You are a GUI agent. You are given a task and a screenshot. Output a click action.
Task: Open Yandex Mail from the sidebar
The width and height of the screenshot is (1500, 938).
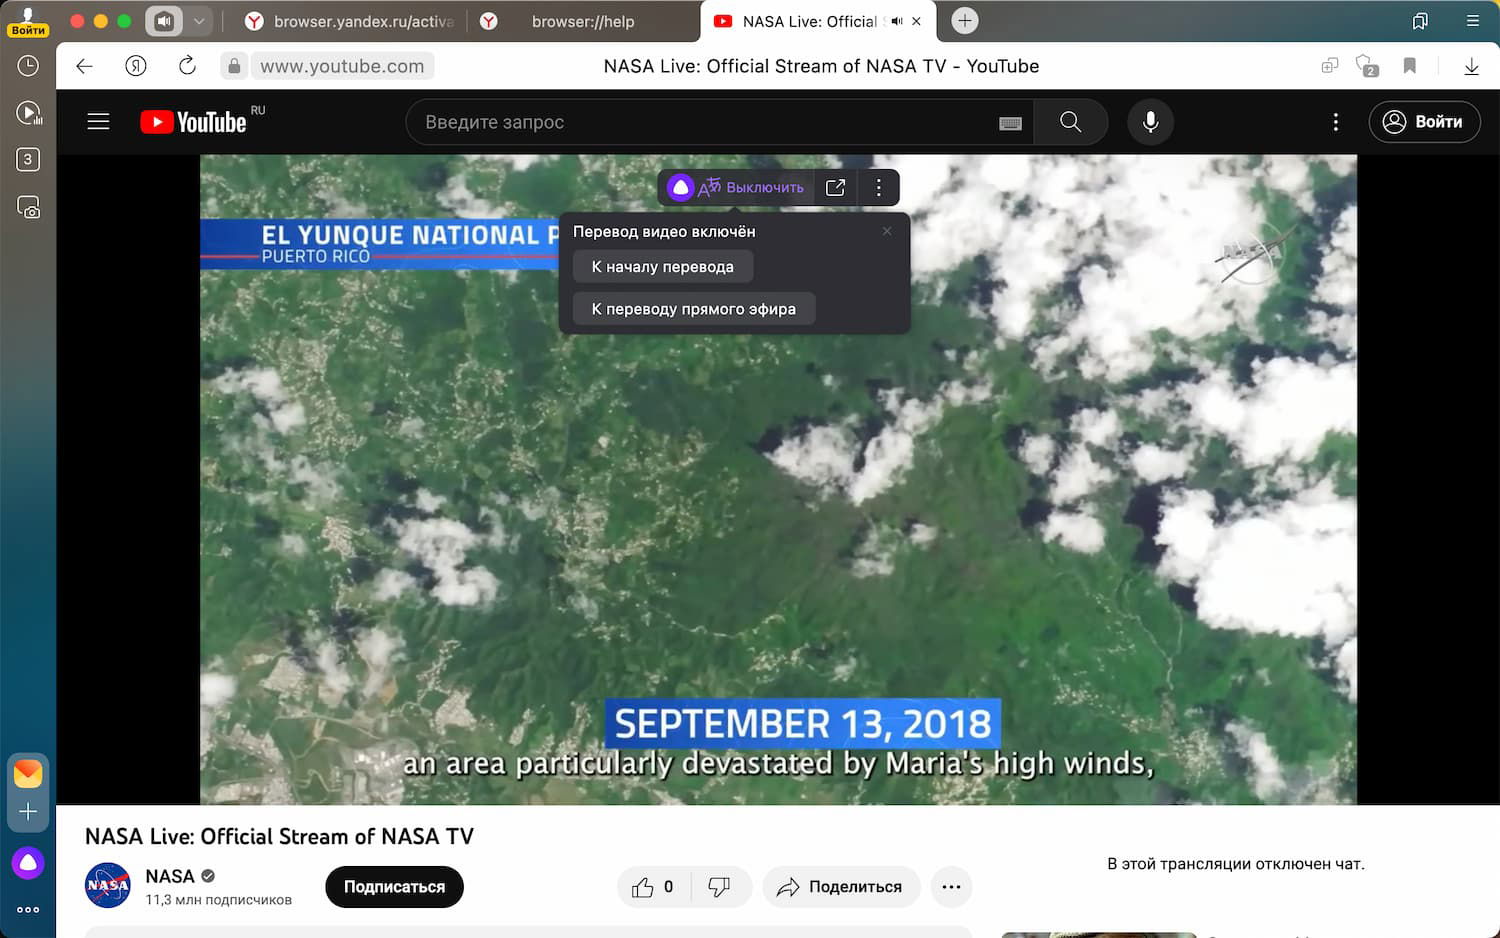pyautogui.click(x=28, y=773)
